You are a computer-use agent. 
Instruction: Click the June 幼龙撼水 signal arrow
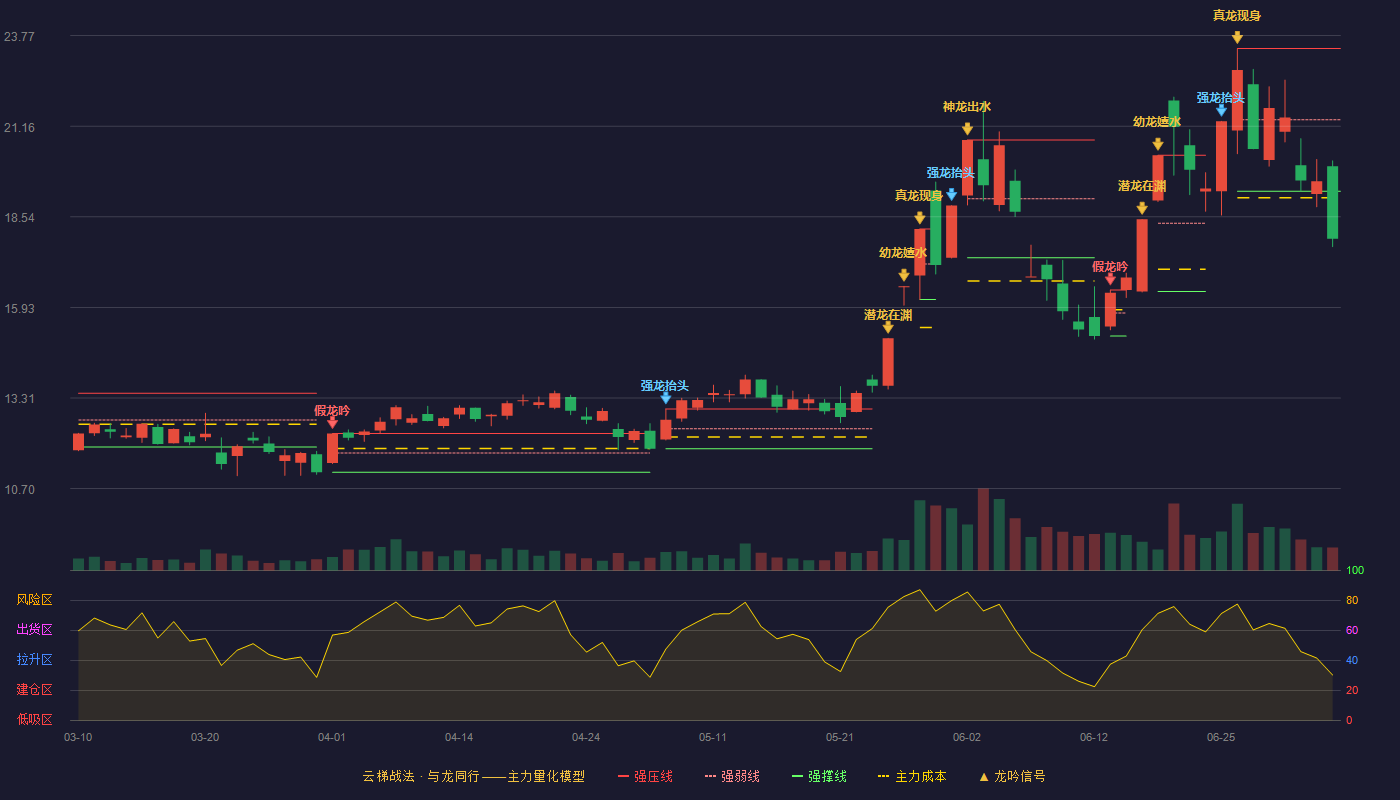click(1158, 144)
